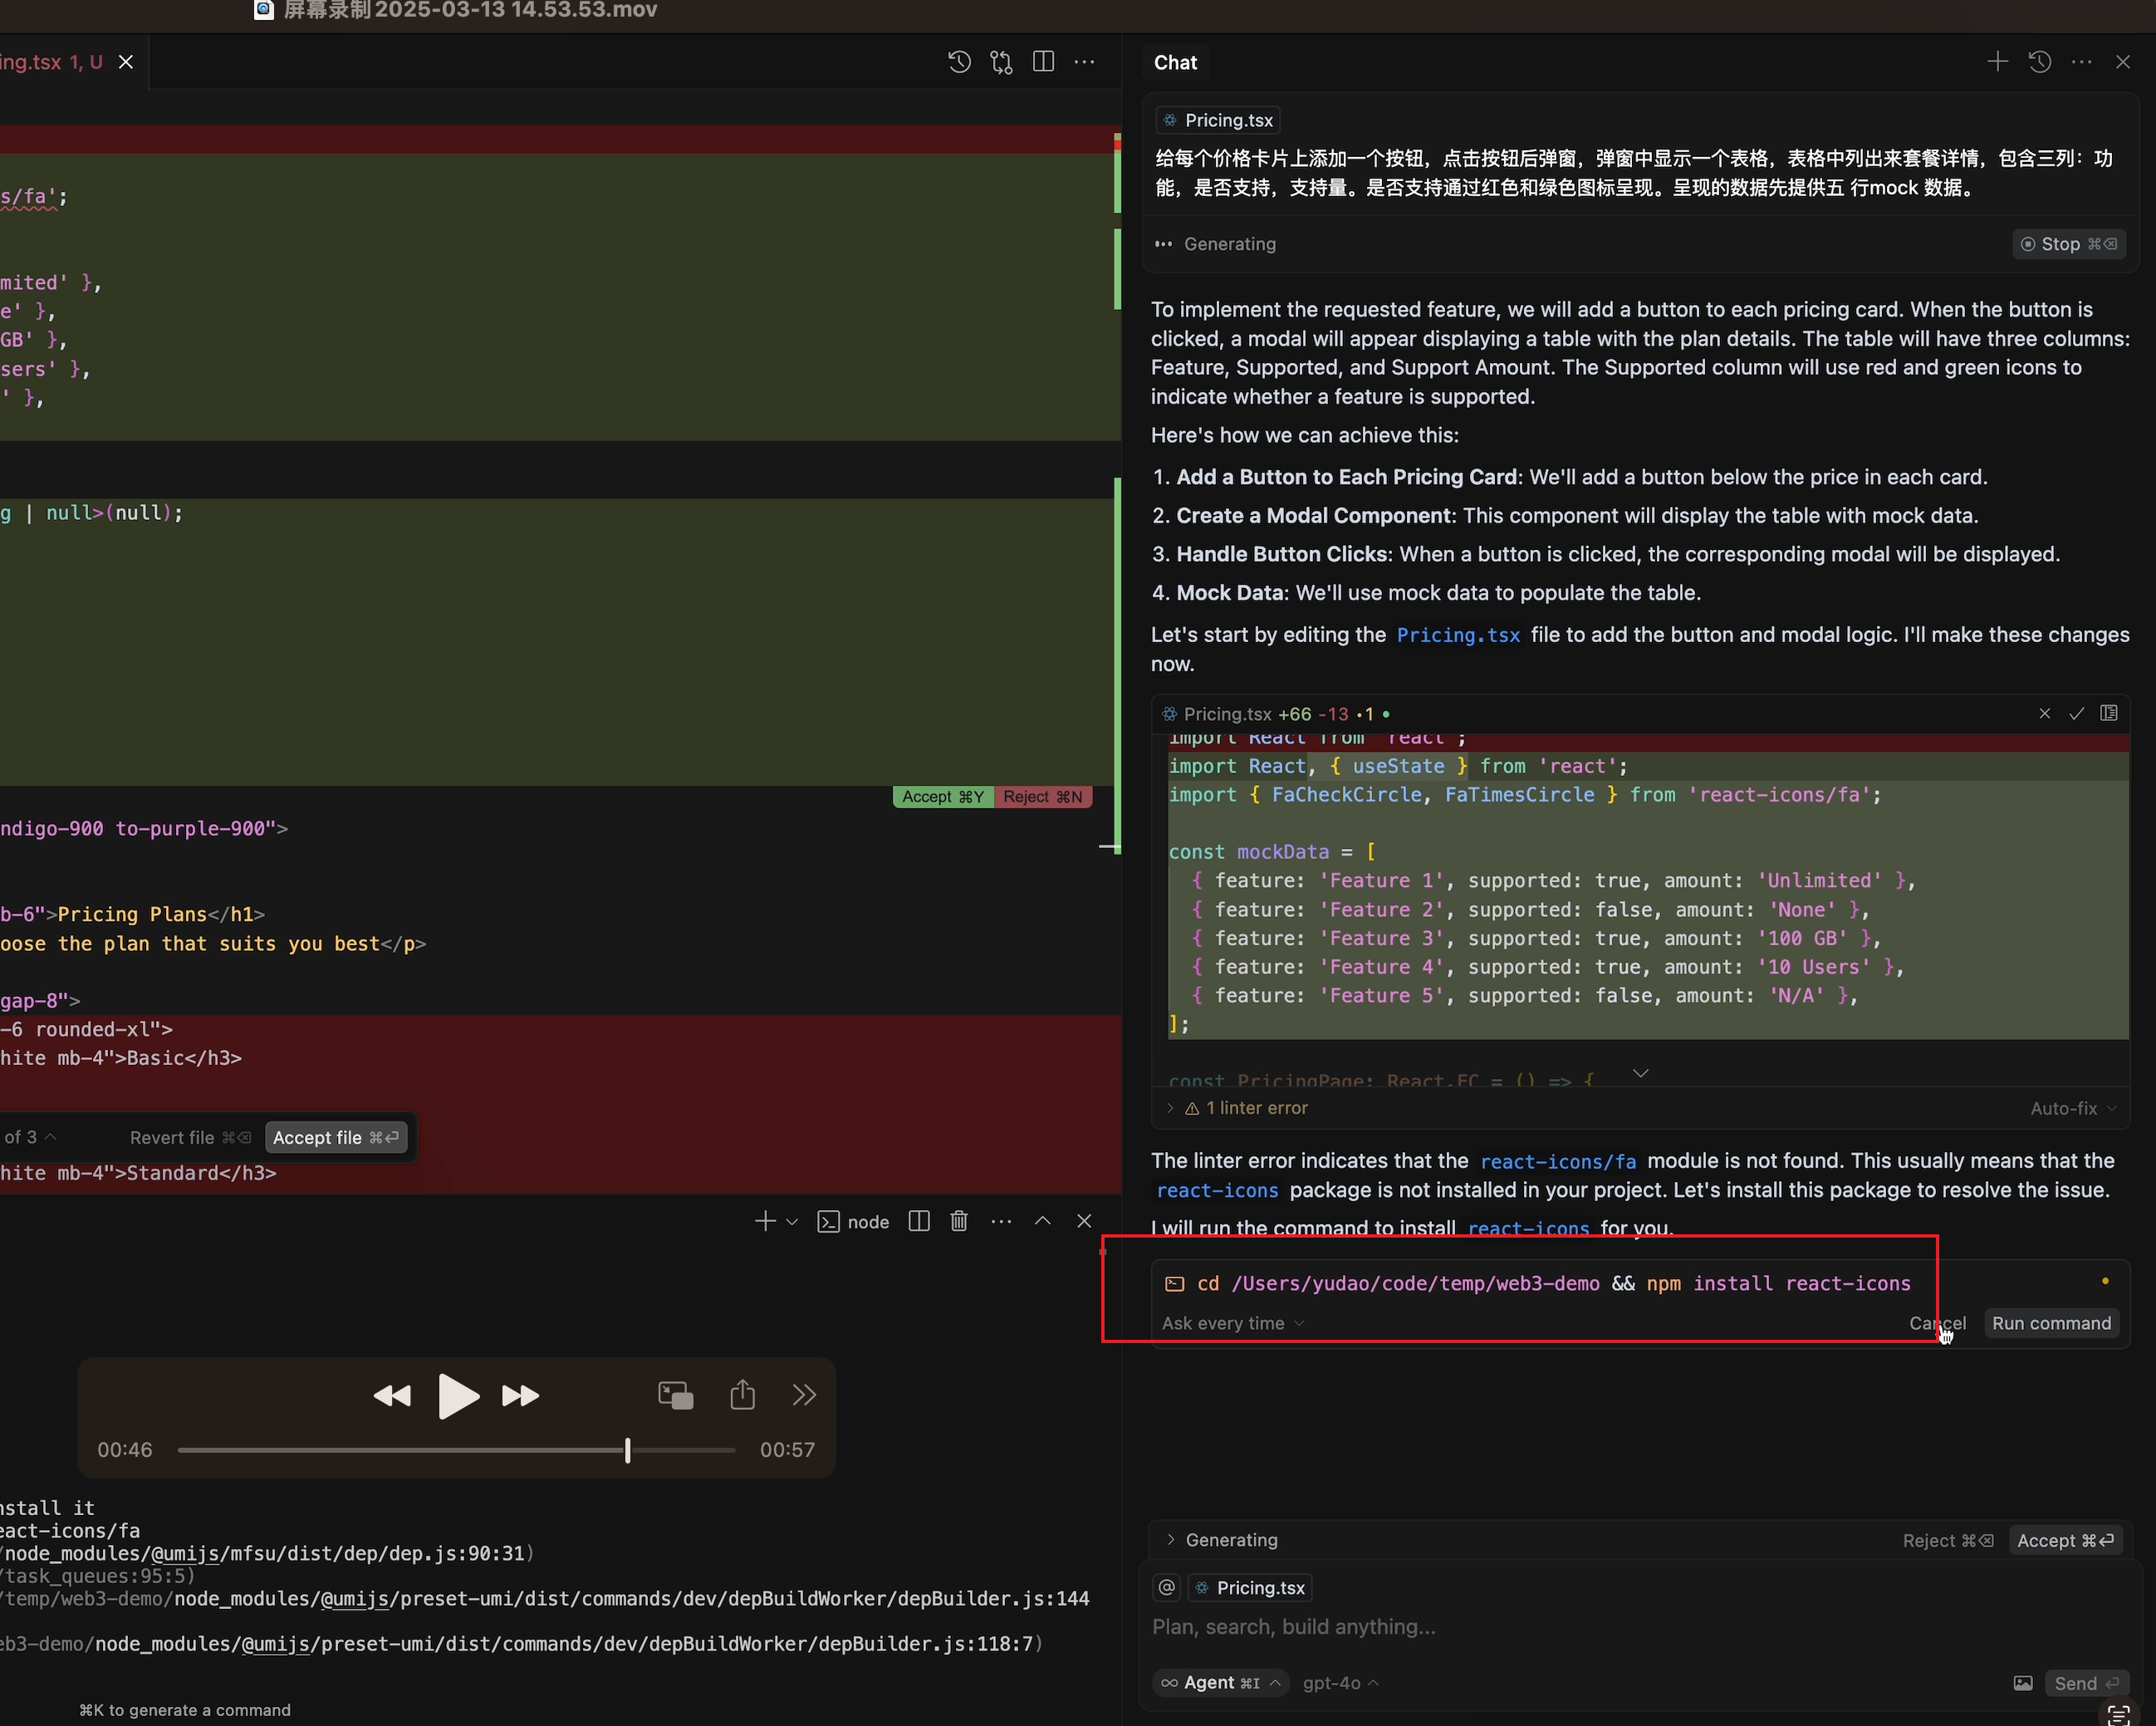Accept the Pricing.tsx diff with checkmark icon
Screen dimensions: 2156x1726
(x=2076, y=713)
